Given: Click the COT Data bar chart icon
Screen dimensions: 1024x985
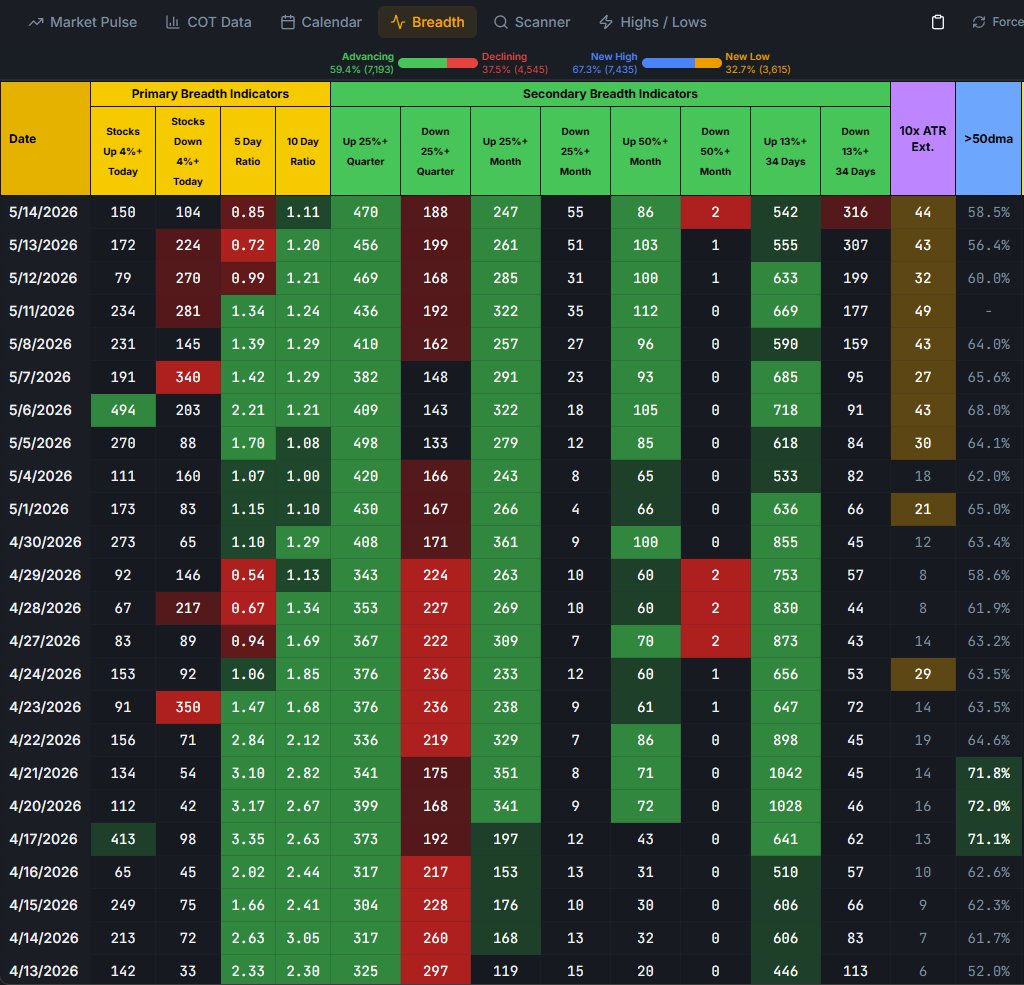Looking at the screenshot, I should tap(172, 22).
